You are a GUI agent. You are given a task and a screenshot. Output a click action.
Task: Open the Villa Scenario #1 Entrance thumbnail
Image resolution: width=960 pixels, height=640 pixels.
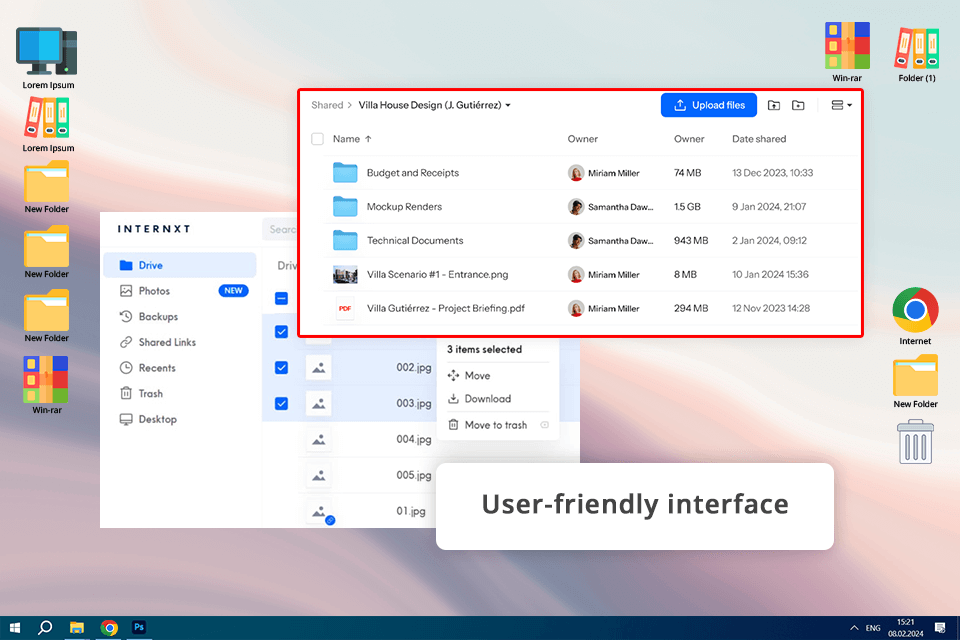345,274
